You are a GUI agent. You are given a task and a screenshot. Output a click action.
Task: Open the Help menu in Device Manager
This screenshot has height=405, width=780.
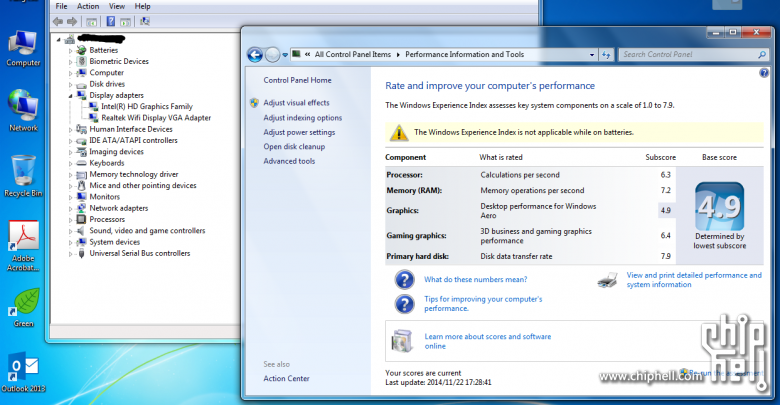142,6
